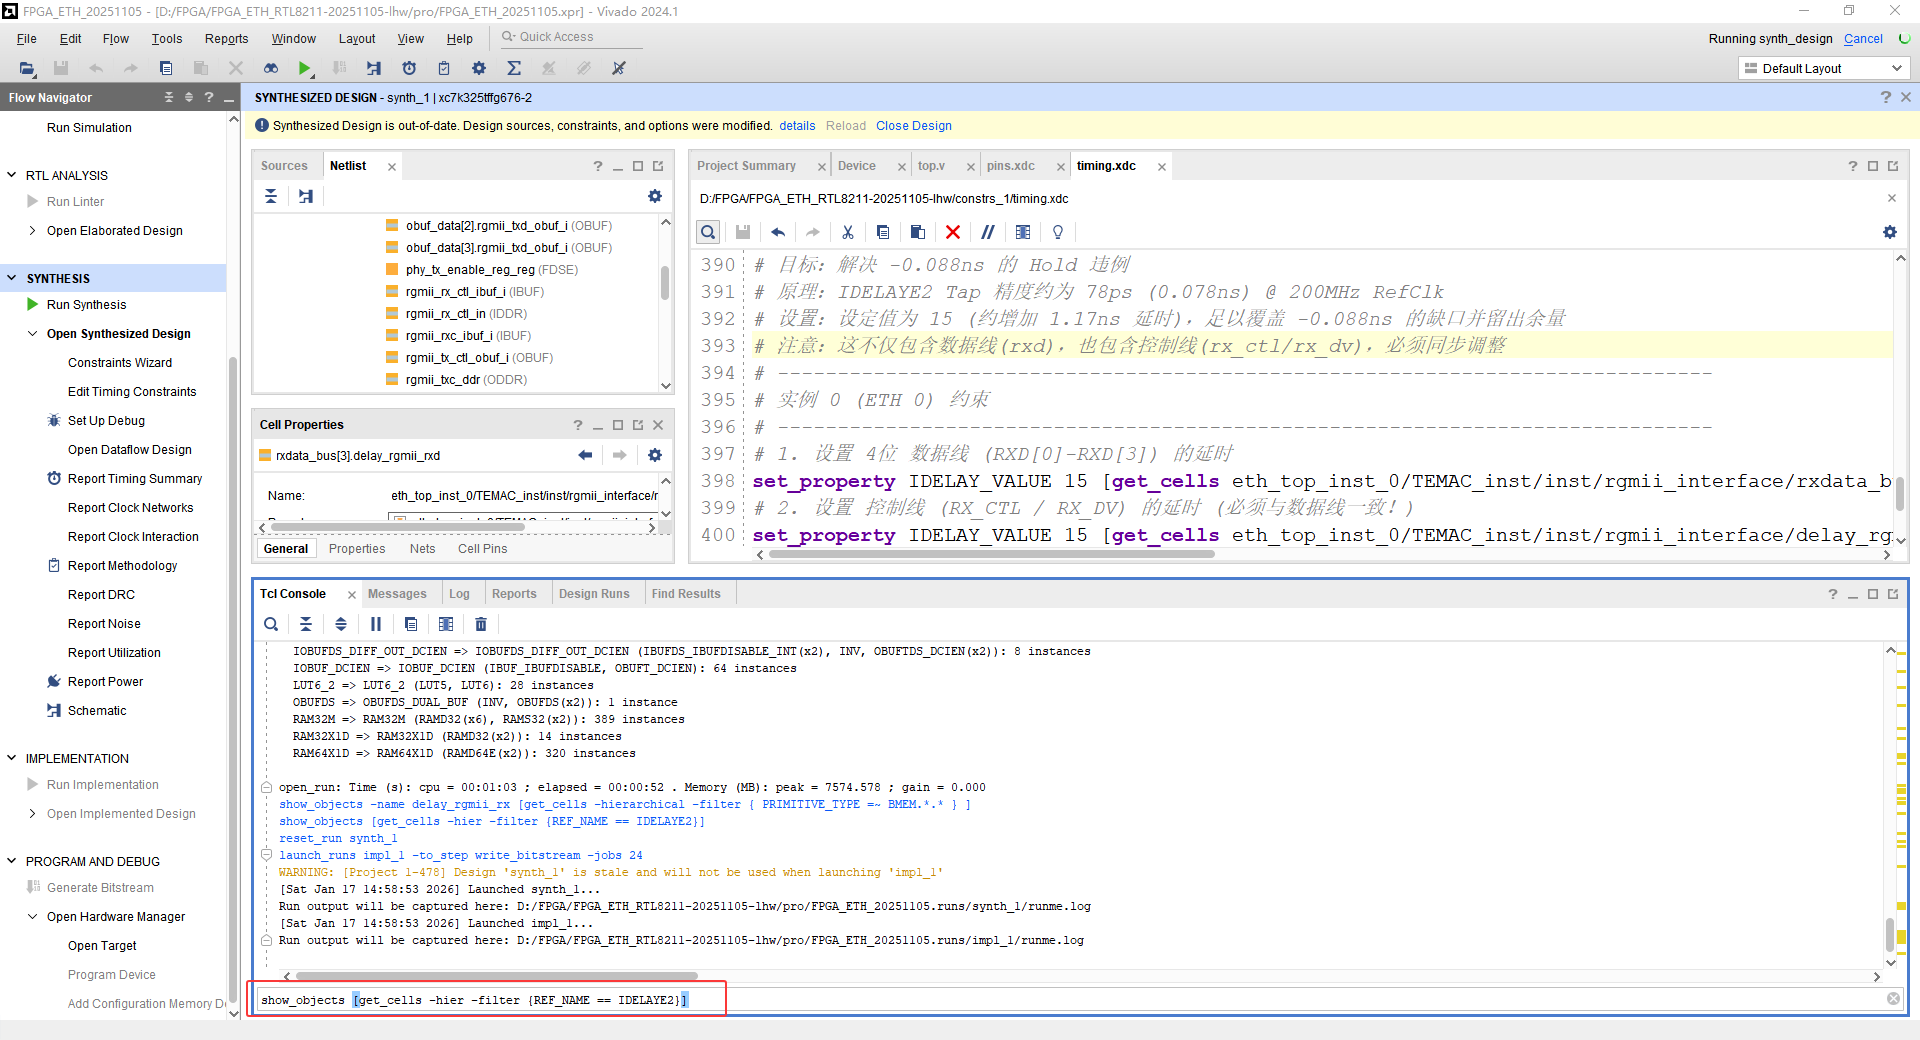
Task: Collapse Open Synthesized Design tree
Action: pos(33,334)
